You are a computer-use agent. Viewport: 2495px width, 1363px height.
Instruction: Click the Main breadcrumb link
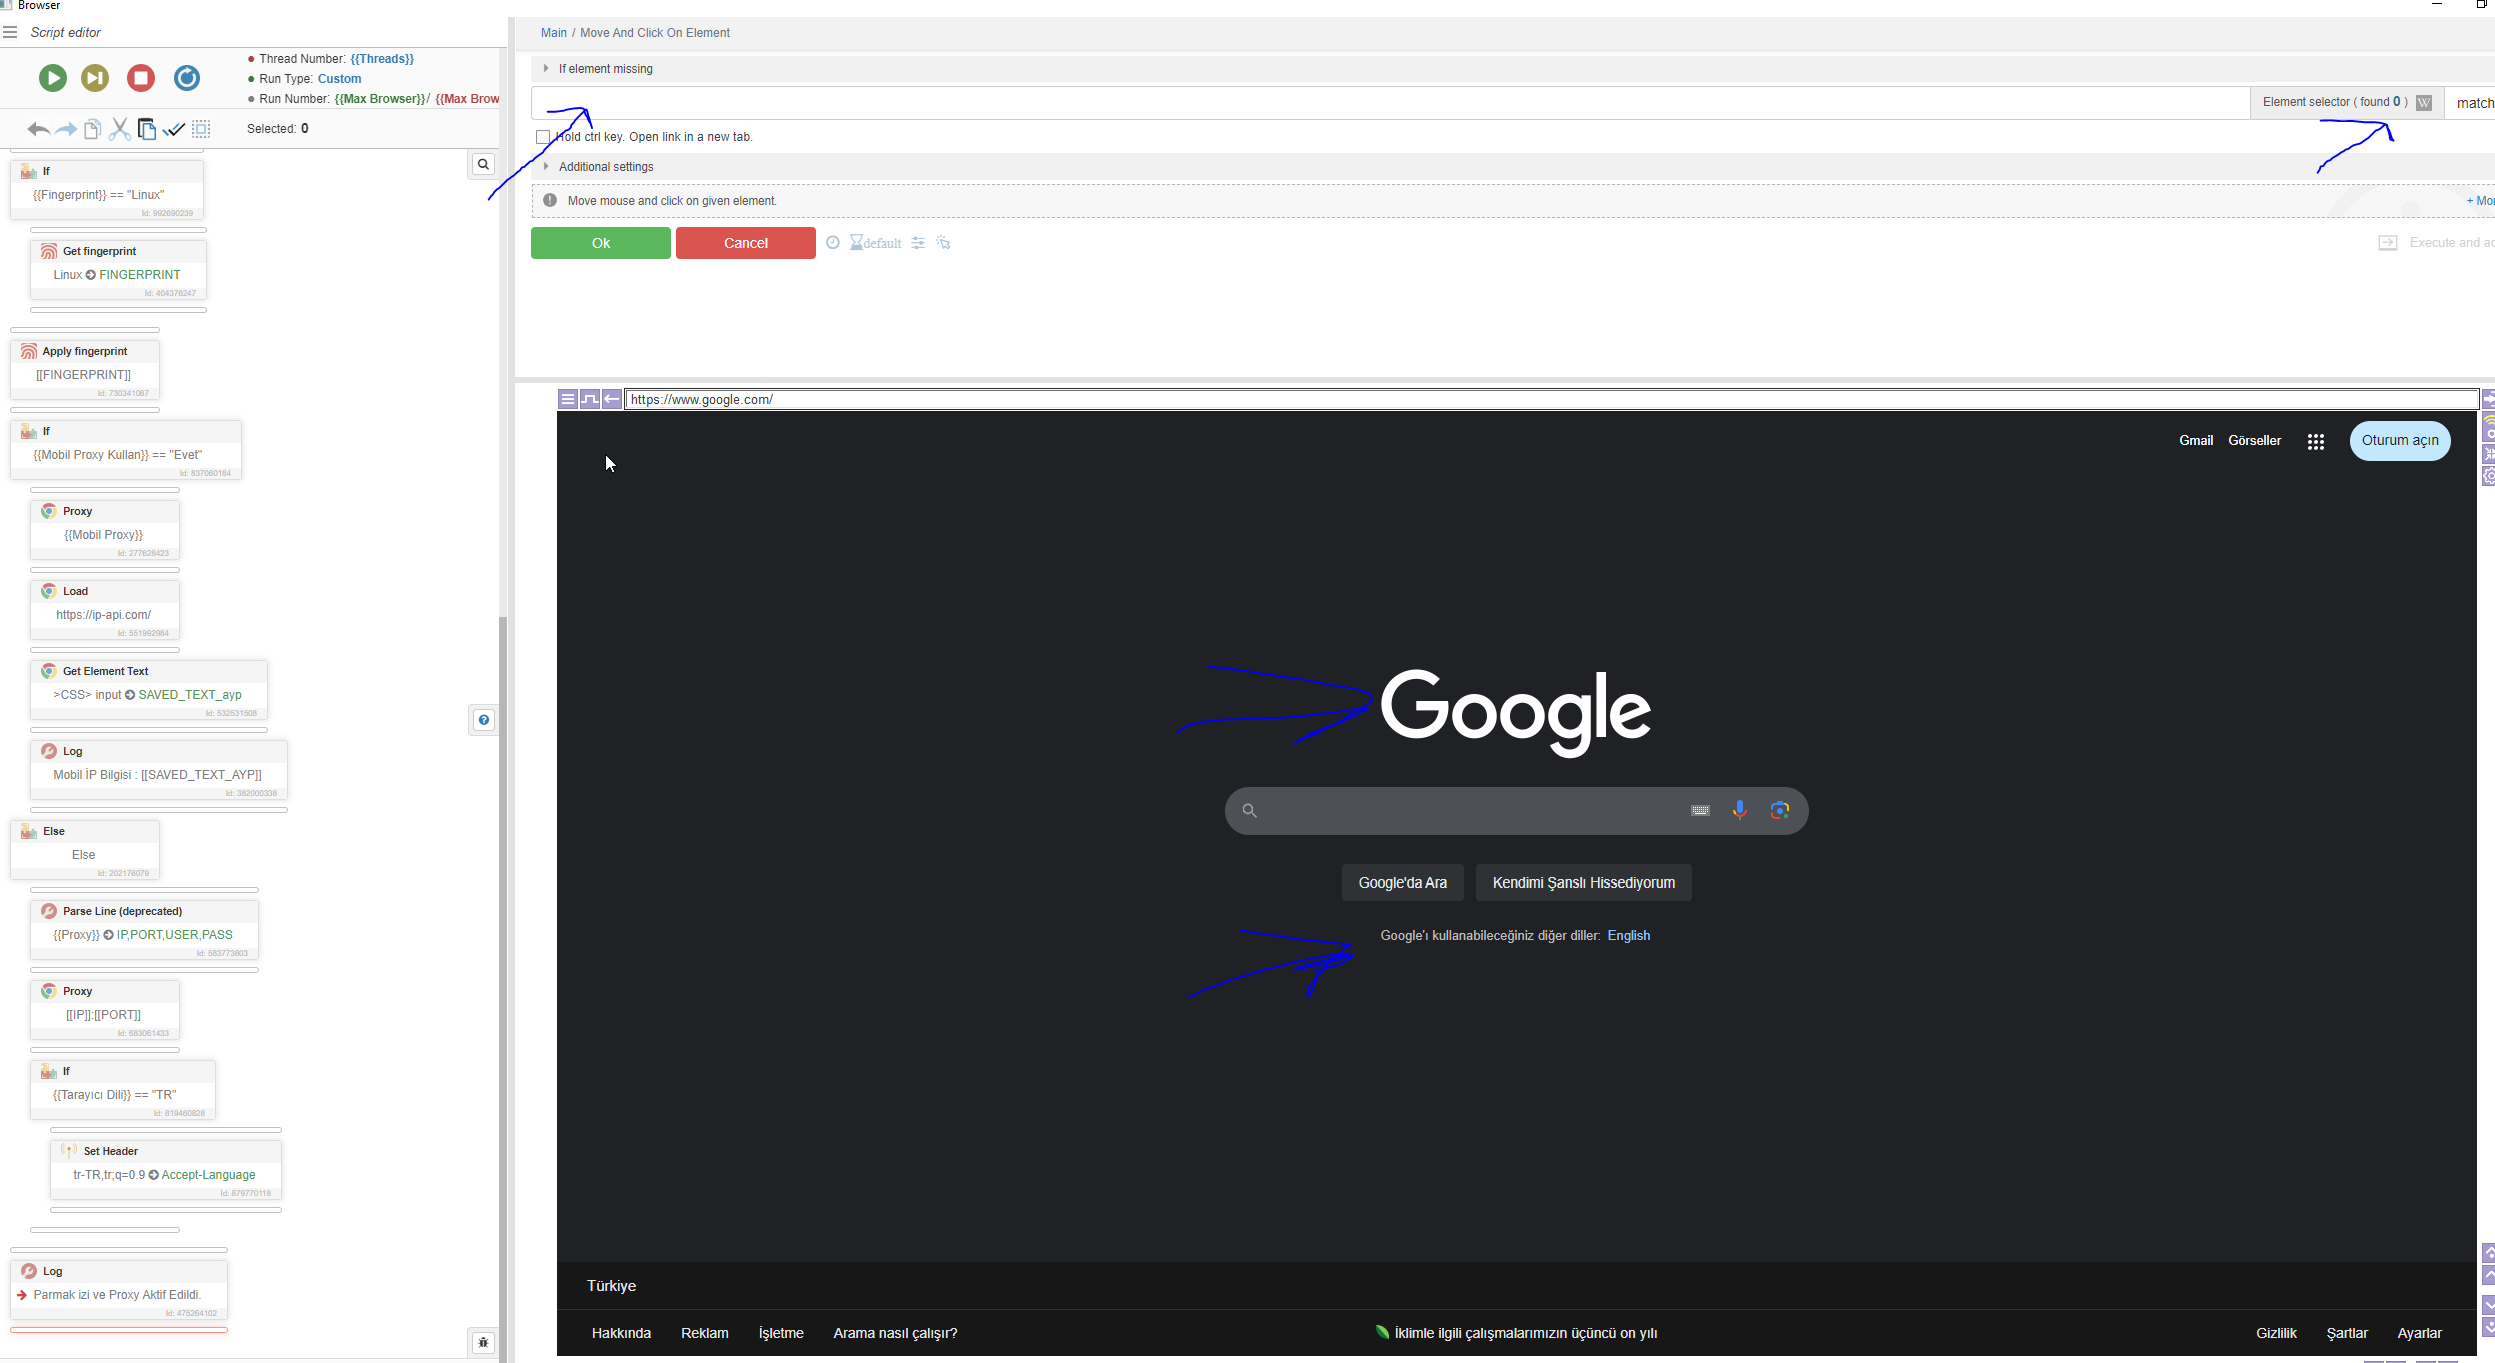coord(553,33)
